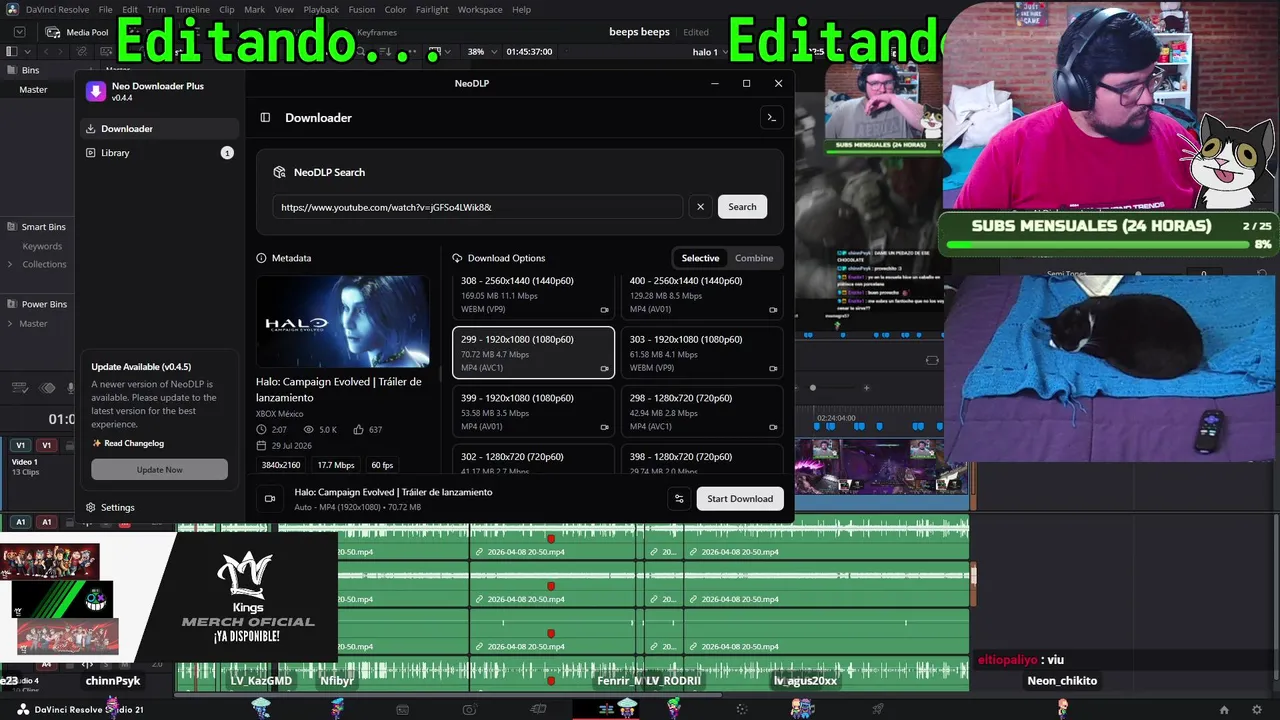Select the Keywords smart bin
The width and height of the screenshot is (1280, 720).
pyautogui.click(x=42, y=246)
